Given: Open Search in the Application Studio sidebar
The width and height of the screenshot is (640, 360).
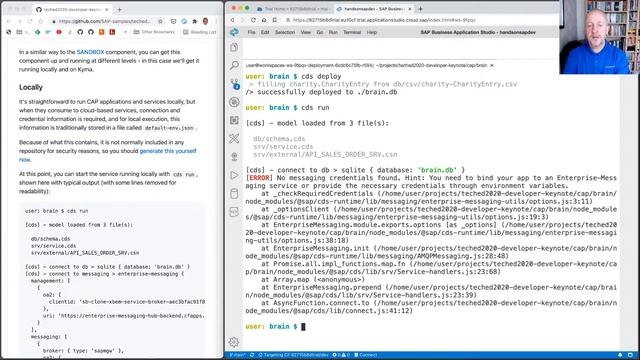Looking at the screenshot, I should click(x=234, y=65).
